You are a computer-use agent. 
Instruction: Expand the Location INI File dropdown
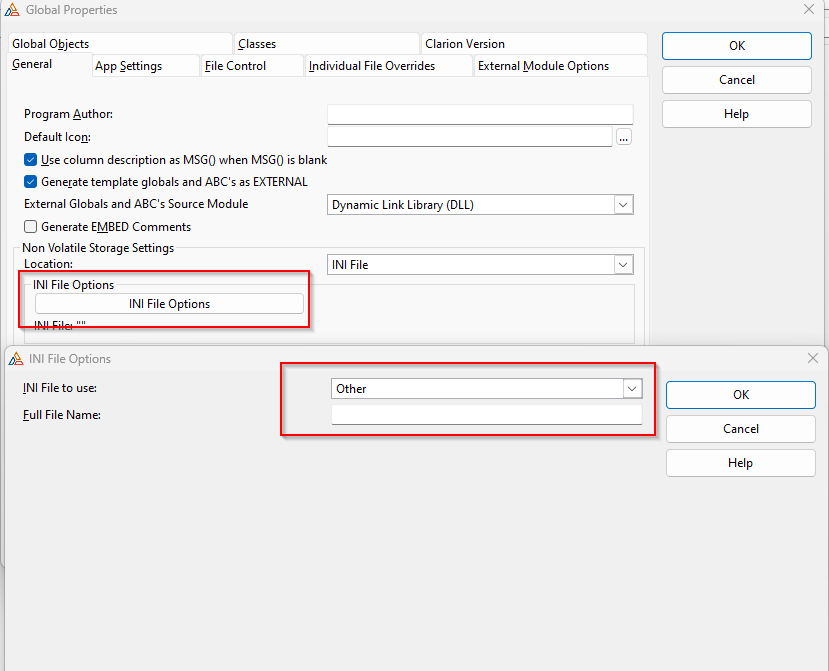pyautogui.click(x=623, y=265)
